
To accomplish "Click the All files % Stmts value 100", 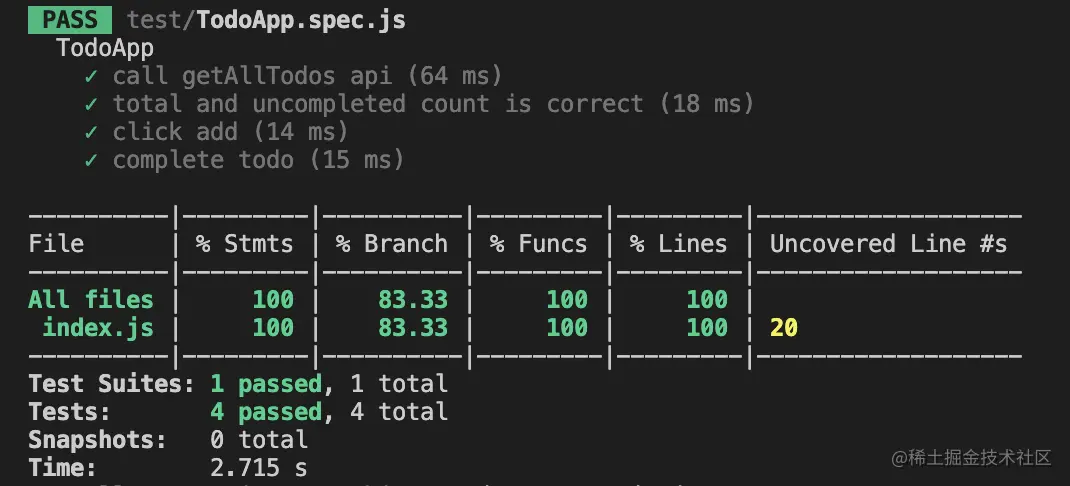I will pos(273,300).
